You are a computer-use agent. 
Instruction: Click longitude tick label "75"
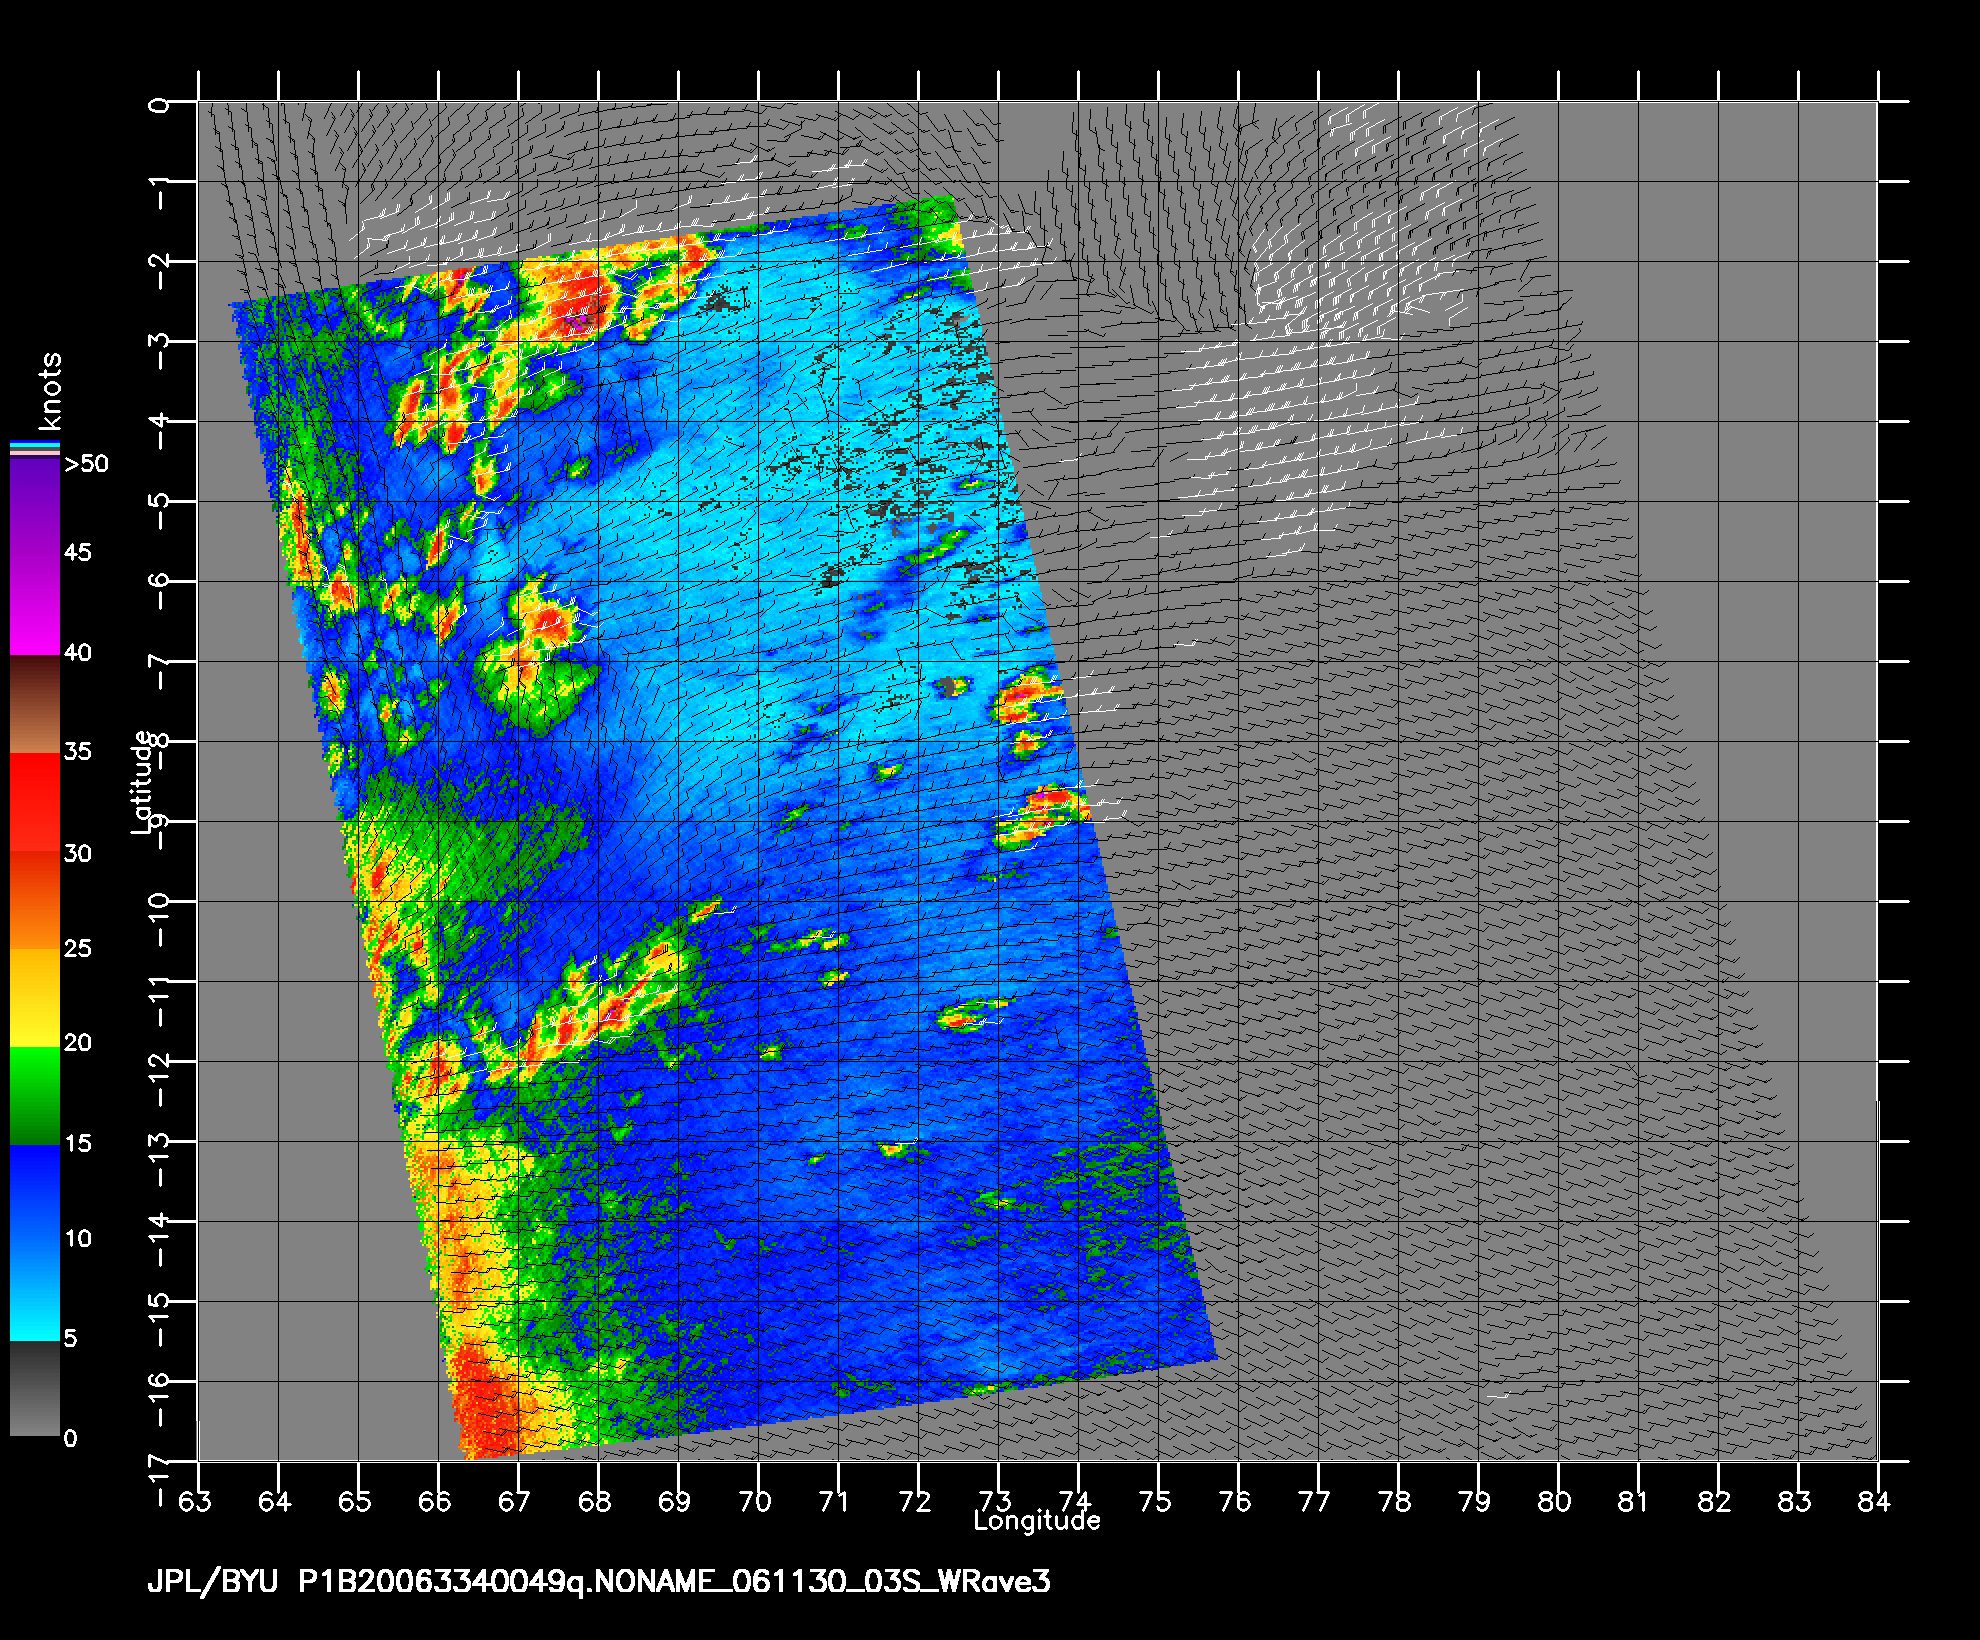[x=1155, y=1502]
